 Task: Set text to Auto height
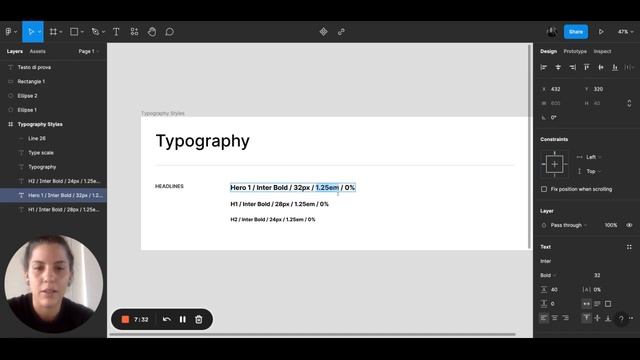click(597, 304)
